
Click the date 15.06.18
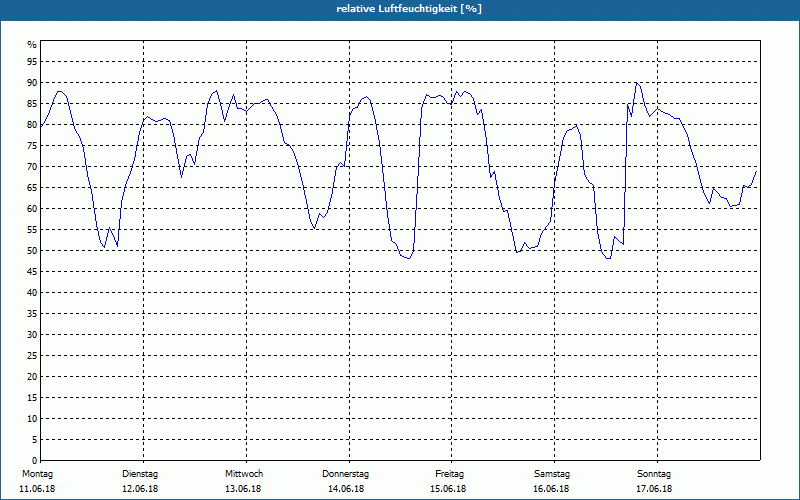448,489
